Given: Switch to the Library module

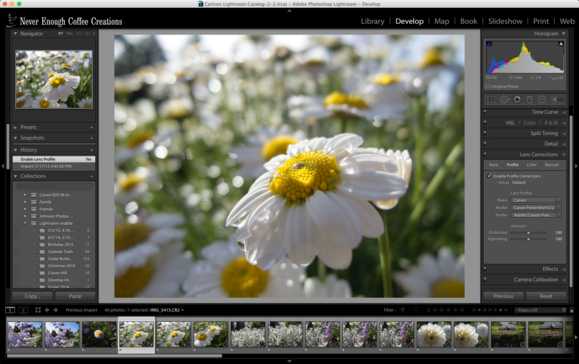Looking at the screenshot, I should (x=372, y=21).
